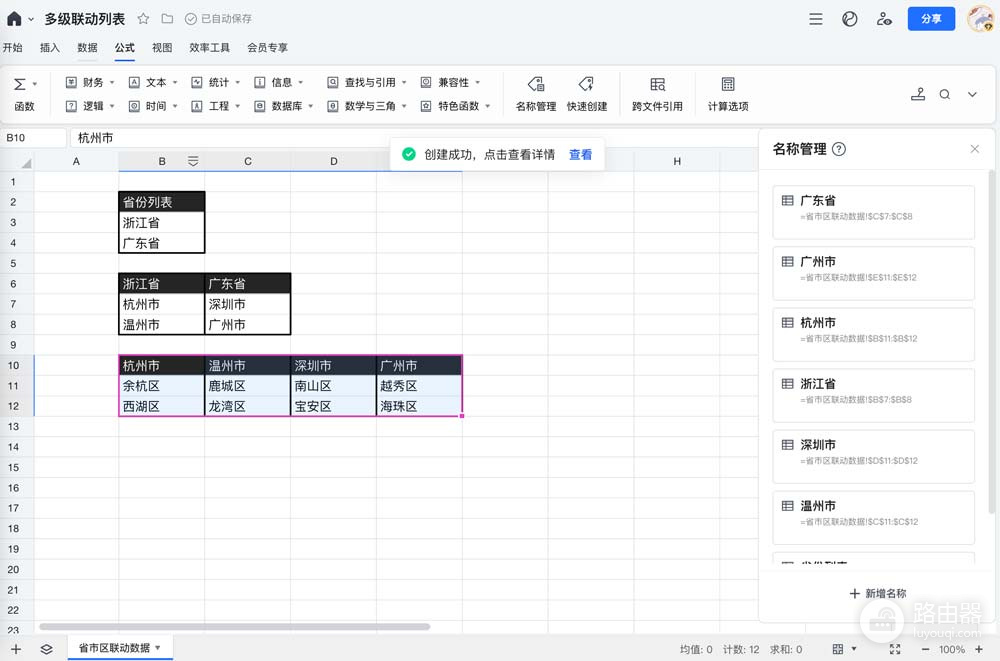Open the home icon menu
This screenshot has height=661, width=1000.
15,19
